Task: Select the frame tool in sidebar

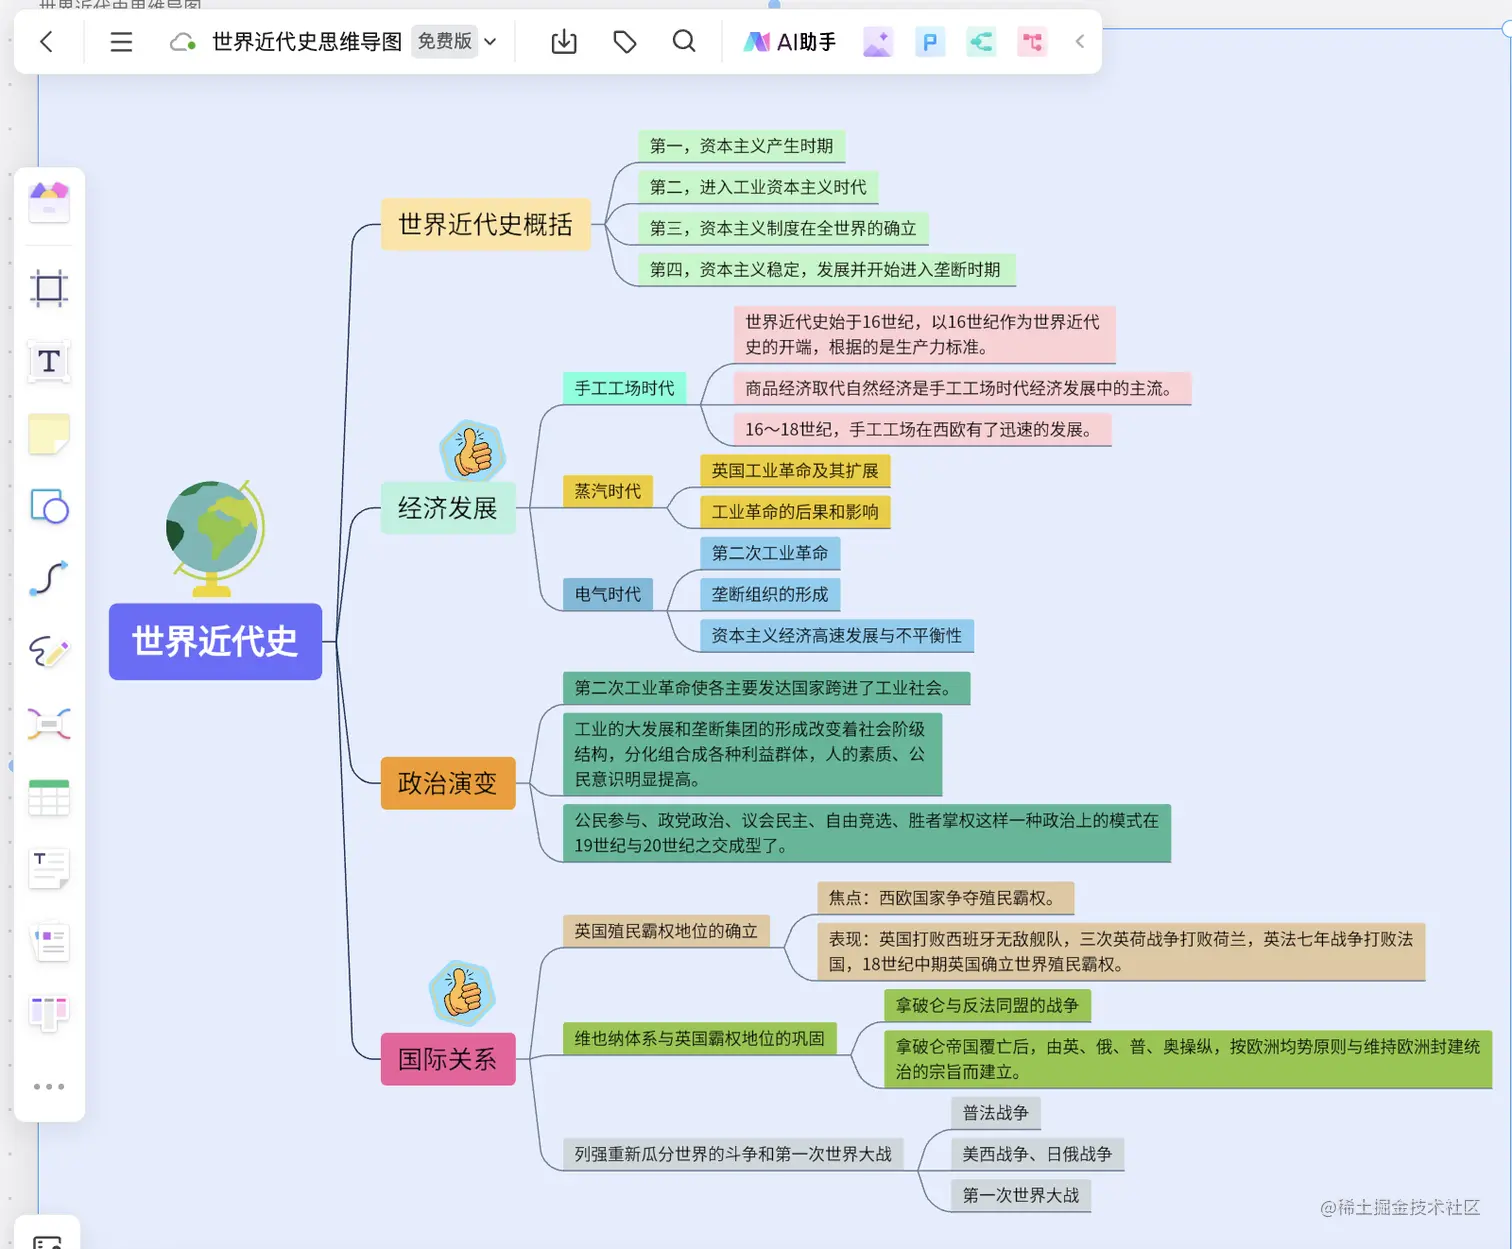Action: [x=49, y=288]
